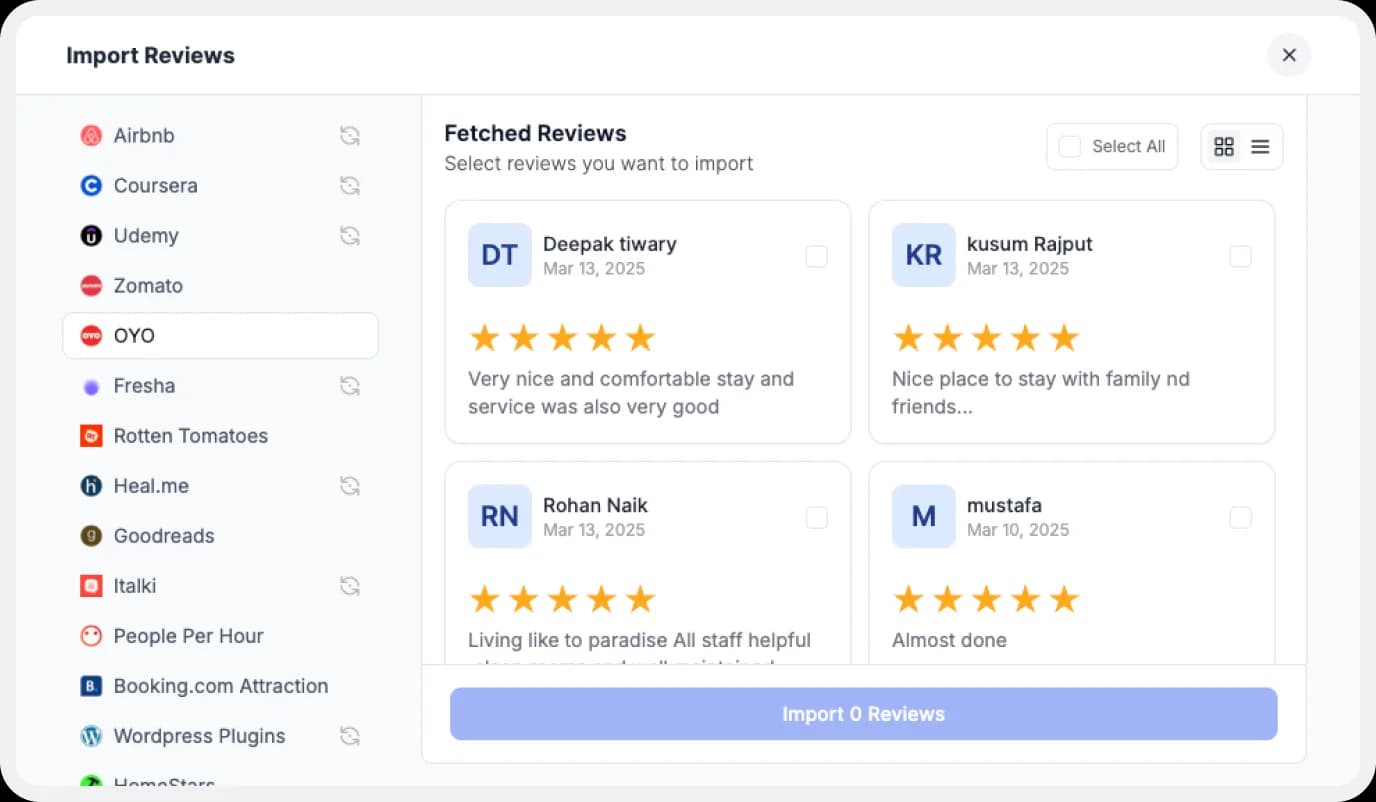
Task: Select mustafa's review checkbox
Action: click(1240, 517)
